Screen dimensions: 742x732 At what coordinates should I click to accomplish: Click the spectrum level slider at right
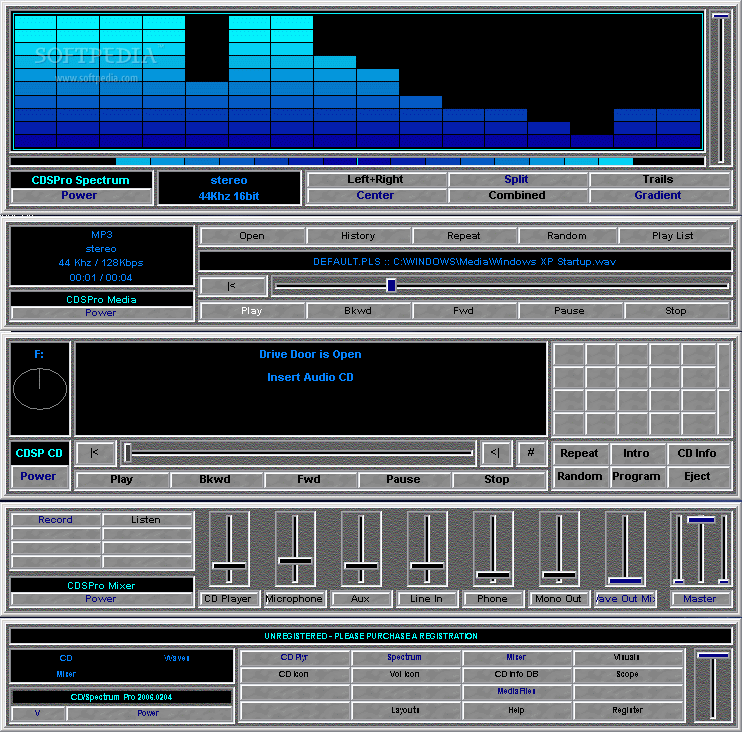click(x=721, y=16)
